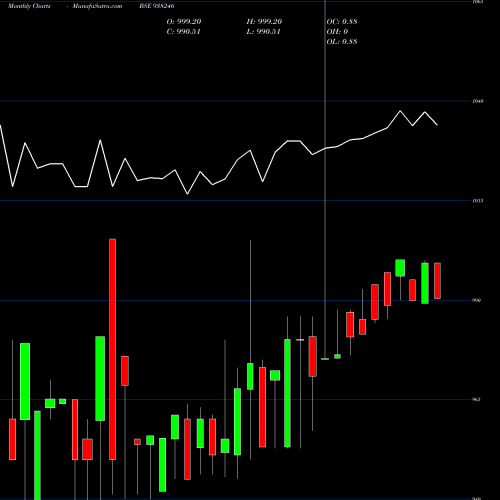
Task: Click the 1015 price axis label
Action: pos(478,201)
